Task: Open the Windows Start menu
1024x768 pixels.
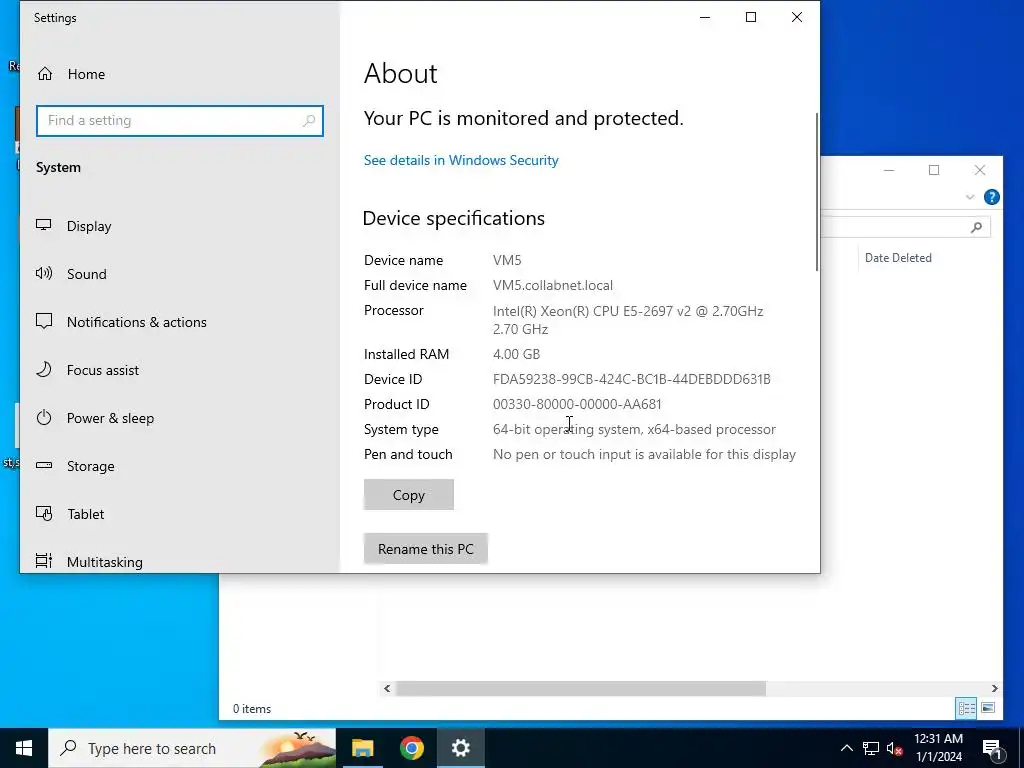Action: coord(24,748)
